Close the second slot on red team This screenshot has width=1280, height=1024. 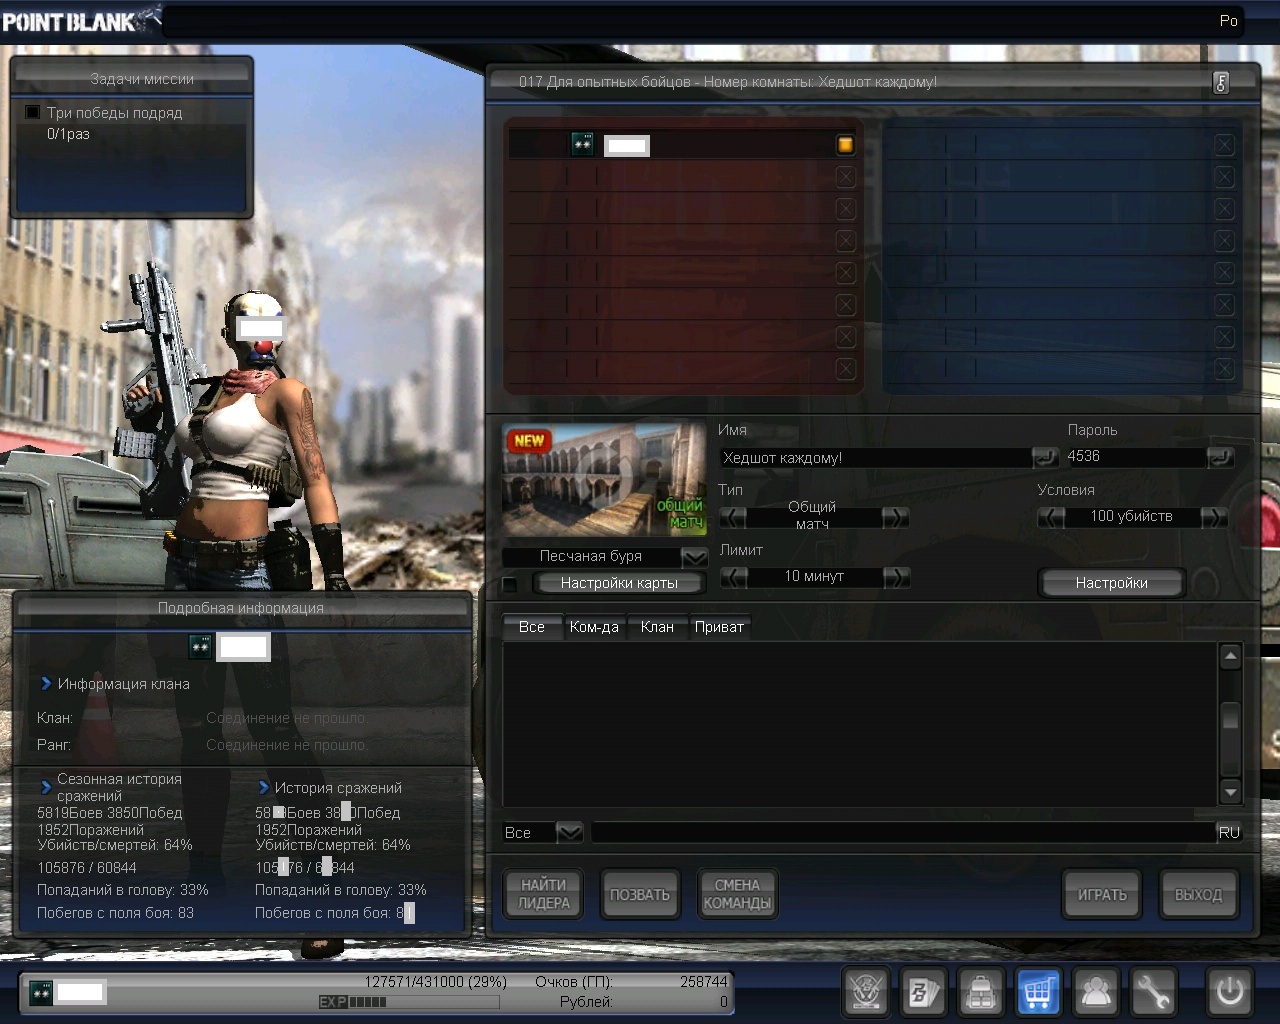845,177
